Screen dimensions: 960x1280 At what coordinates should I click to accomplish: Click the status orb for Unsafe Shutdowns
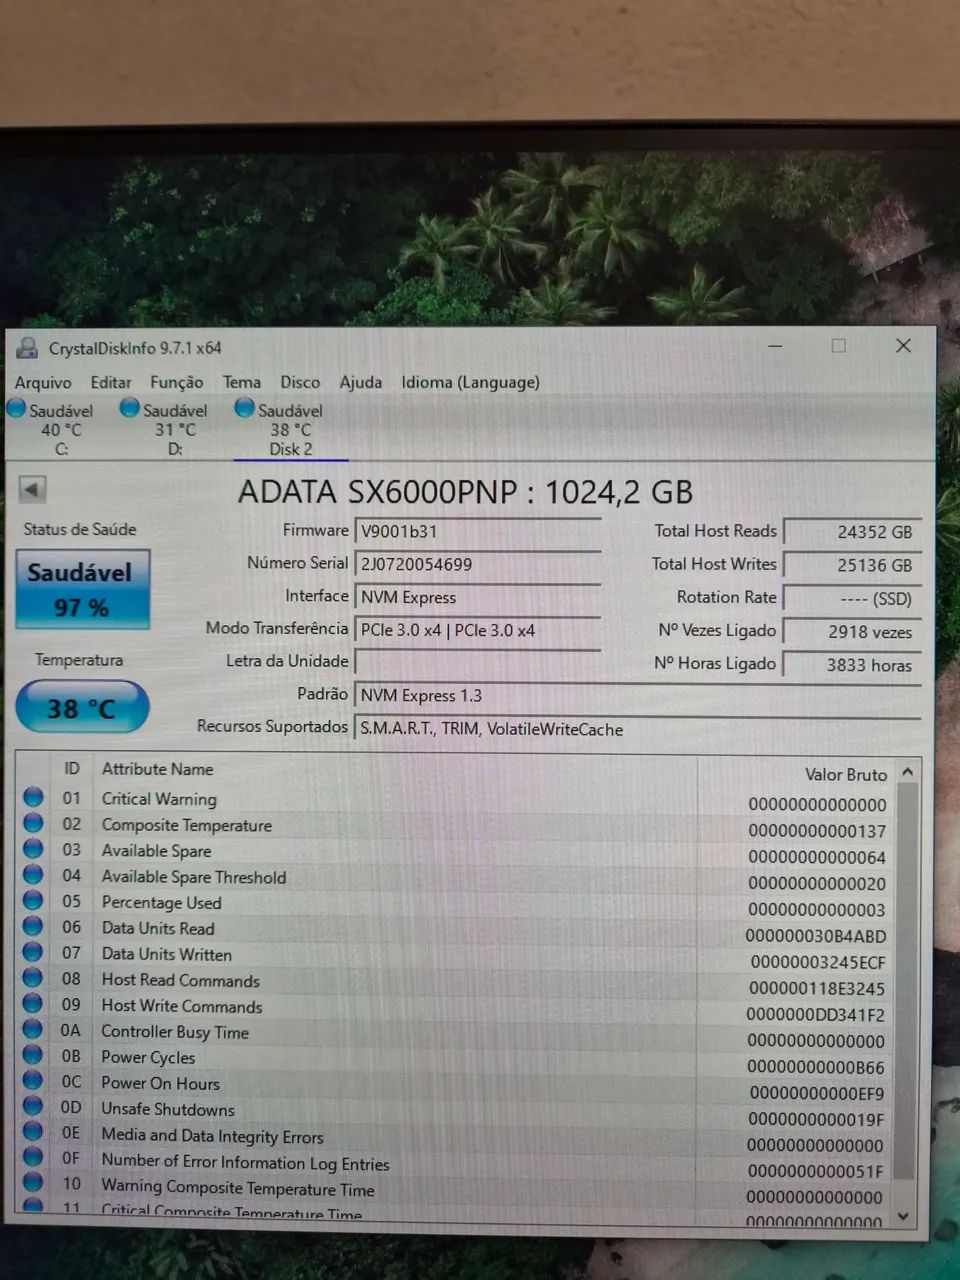coord(33,1106)
